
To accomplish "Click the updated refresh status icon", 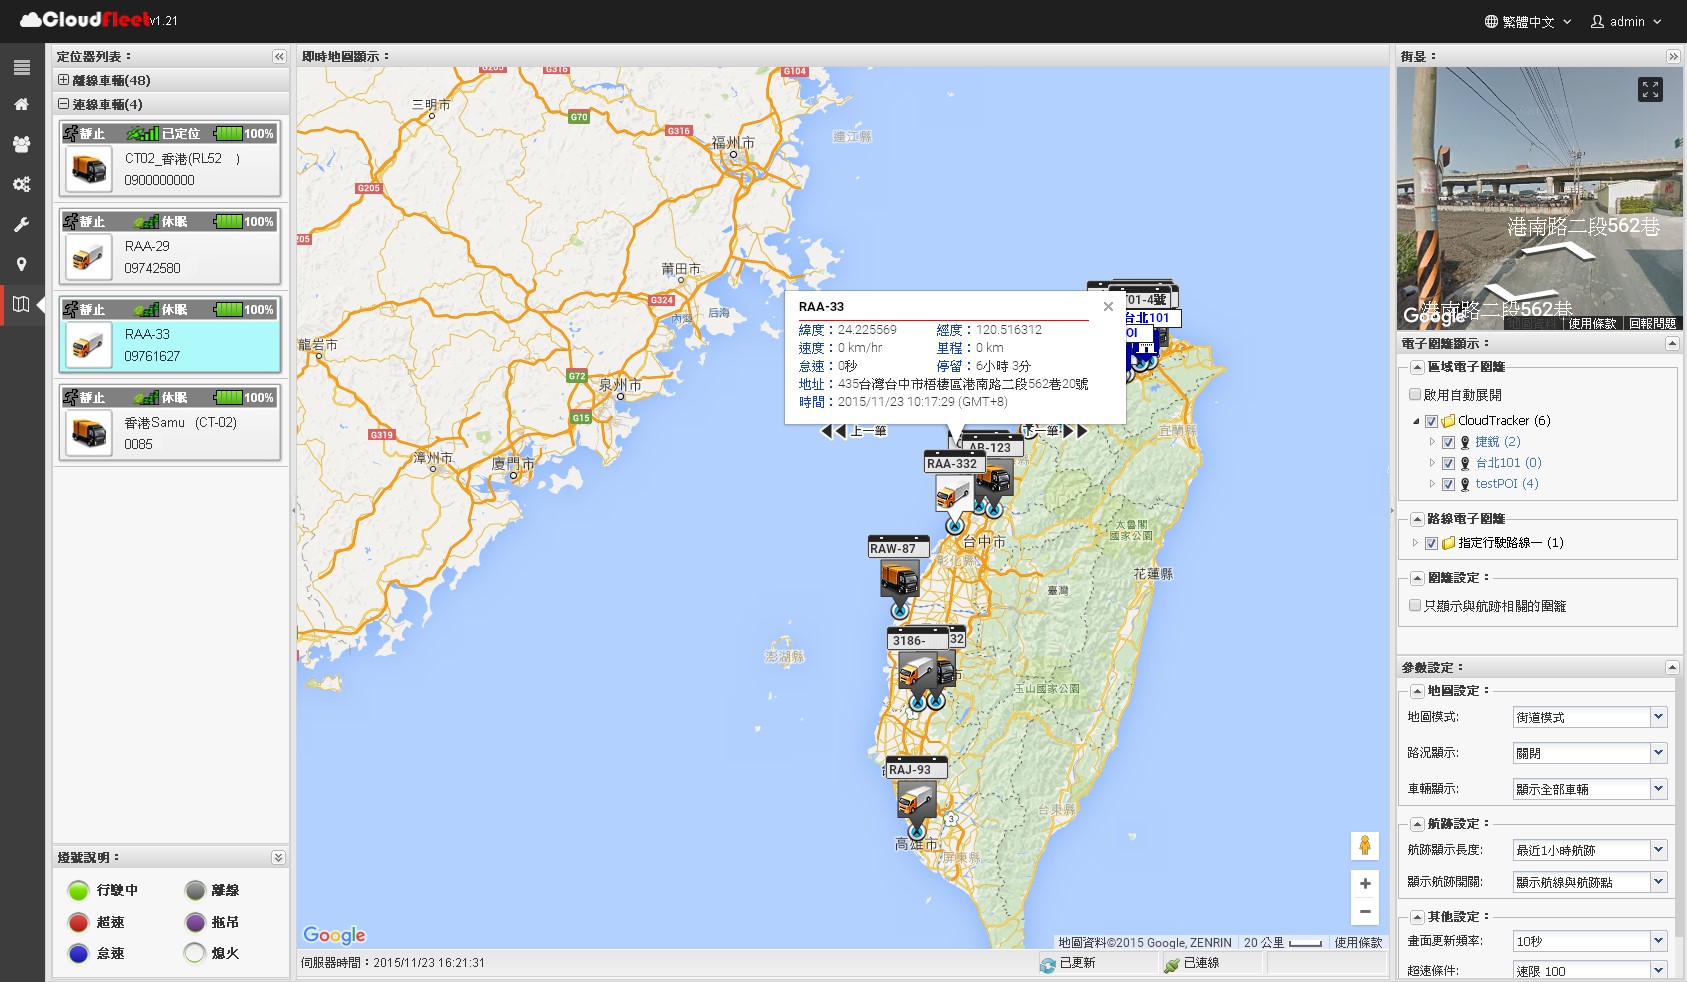I will [x=1048, y=964].
